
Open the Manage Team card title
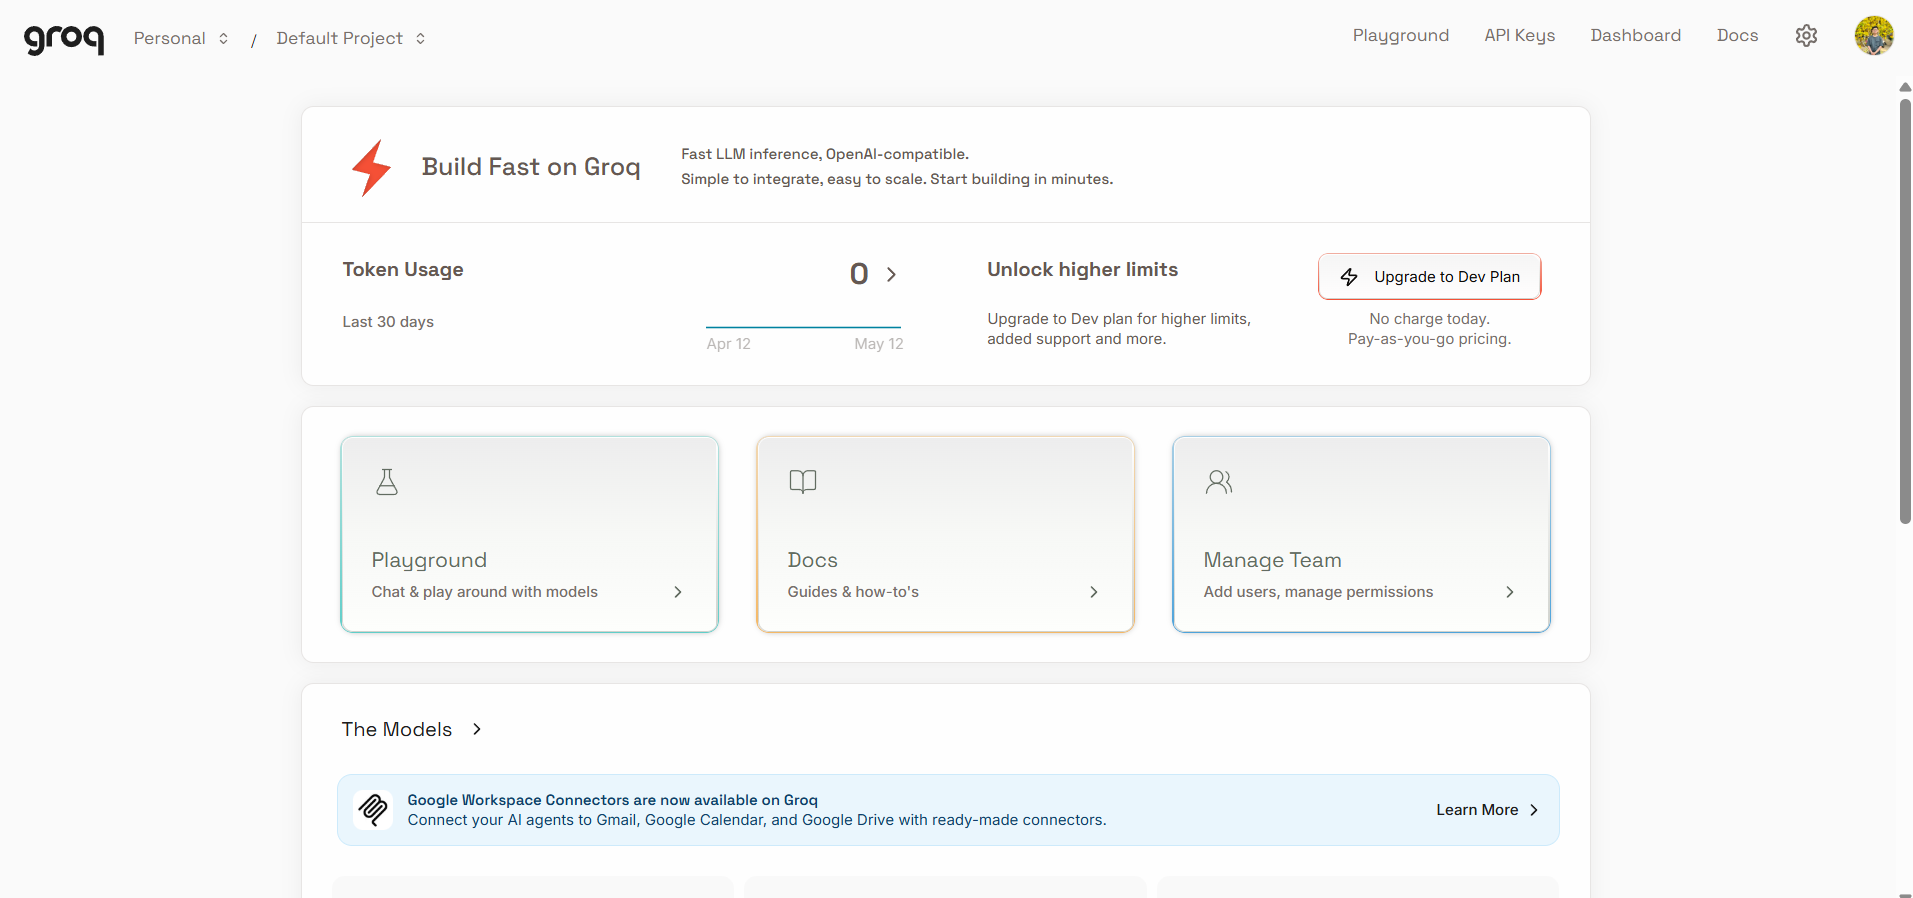point(1272,560)
